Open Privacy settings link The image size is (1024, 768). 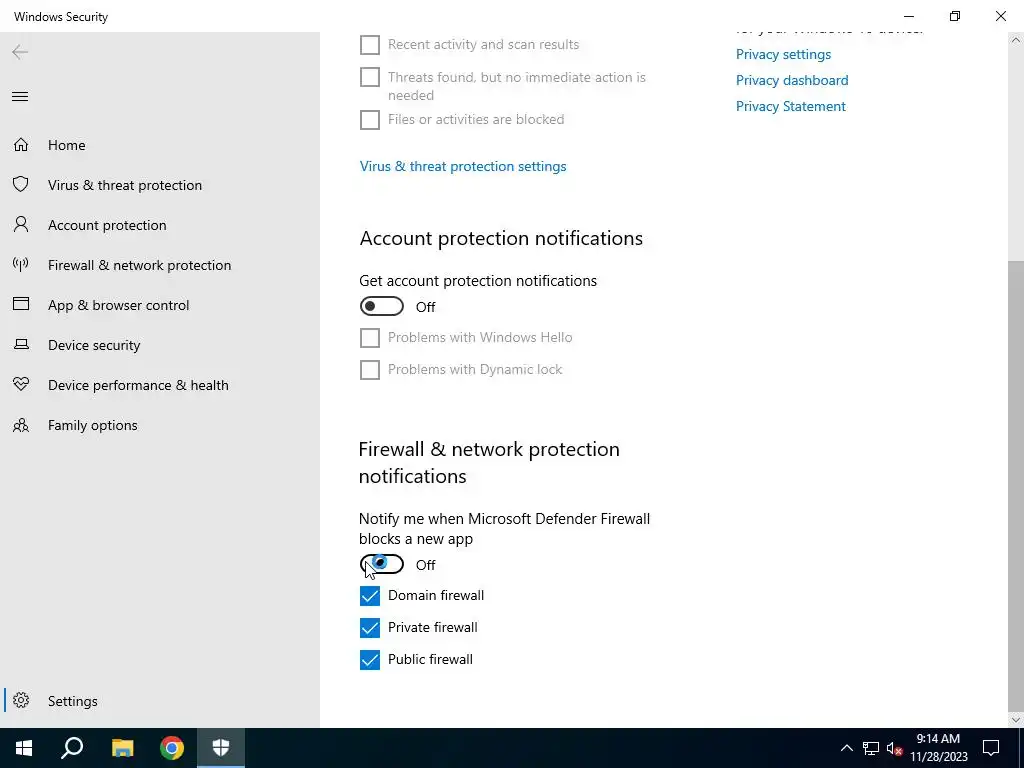783,54
